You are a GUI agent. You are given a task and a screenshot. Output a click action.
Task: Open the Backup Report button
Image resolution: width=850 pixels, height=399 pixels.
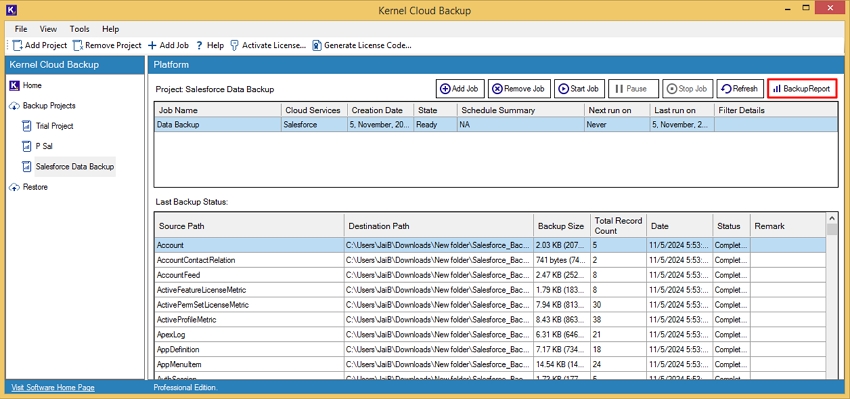pos(802,89)
